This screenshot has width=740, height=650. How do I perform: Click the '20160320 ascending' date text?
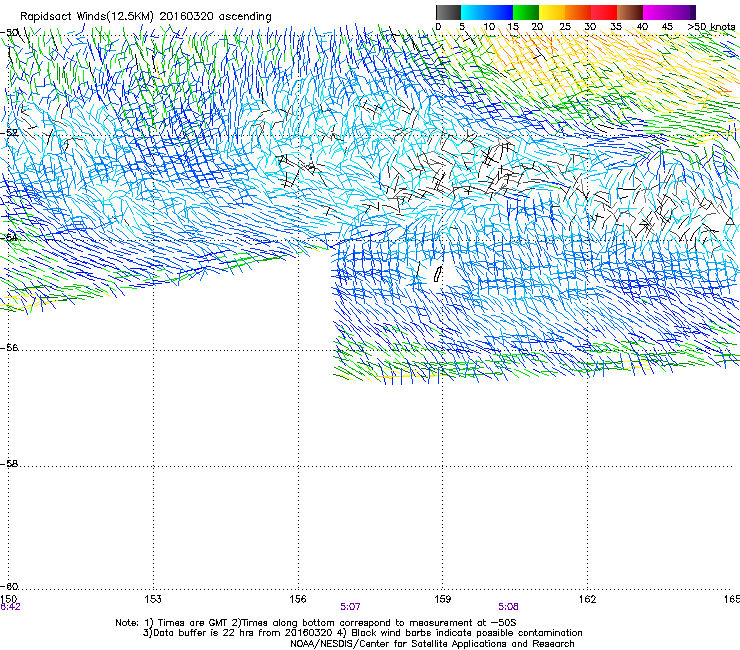click(x=215, y=17)
